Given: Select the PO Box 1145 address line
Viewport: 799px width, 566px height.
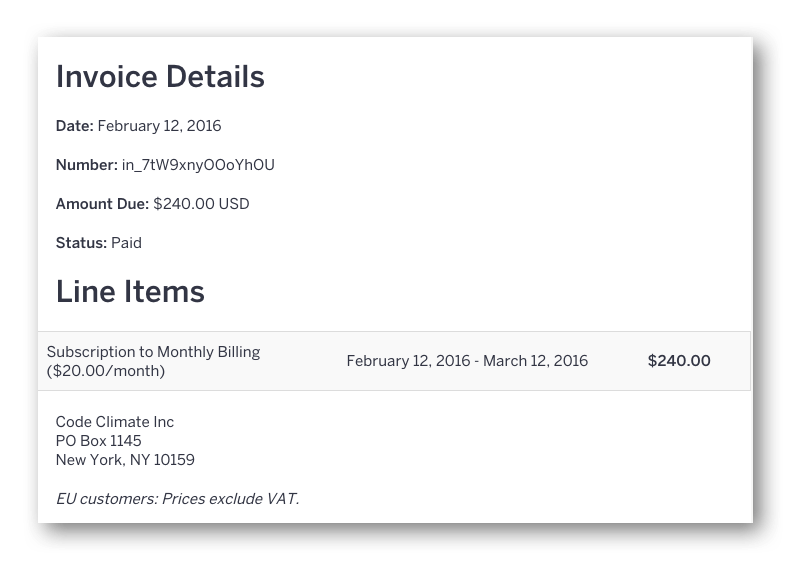Looking at the screenshot, I should (98, 441).
